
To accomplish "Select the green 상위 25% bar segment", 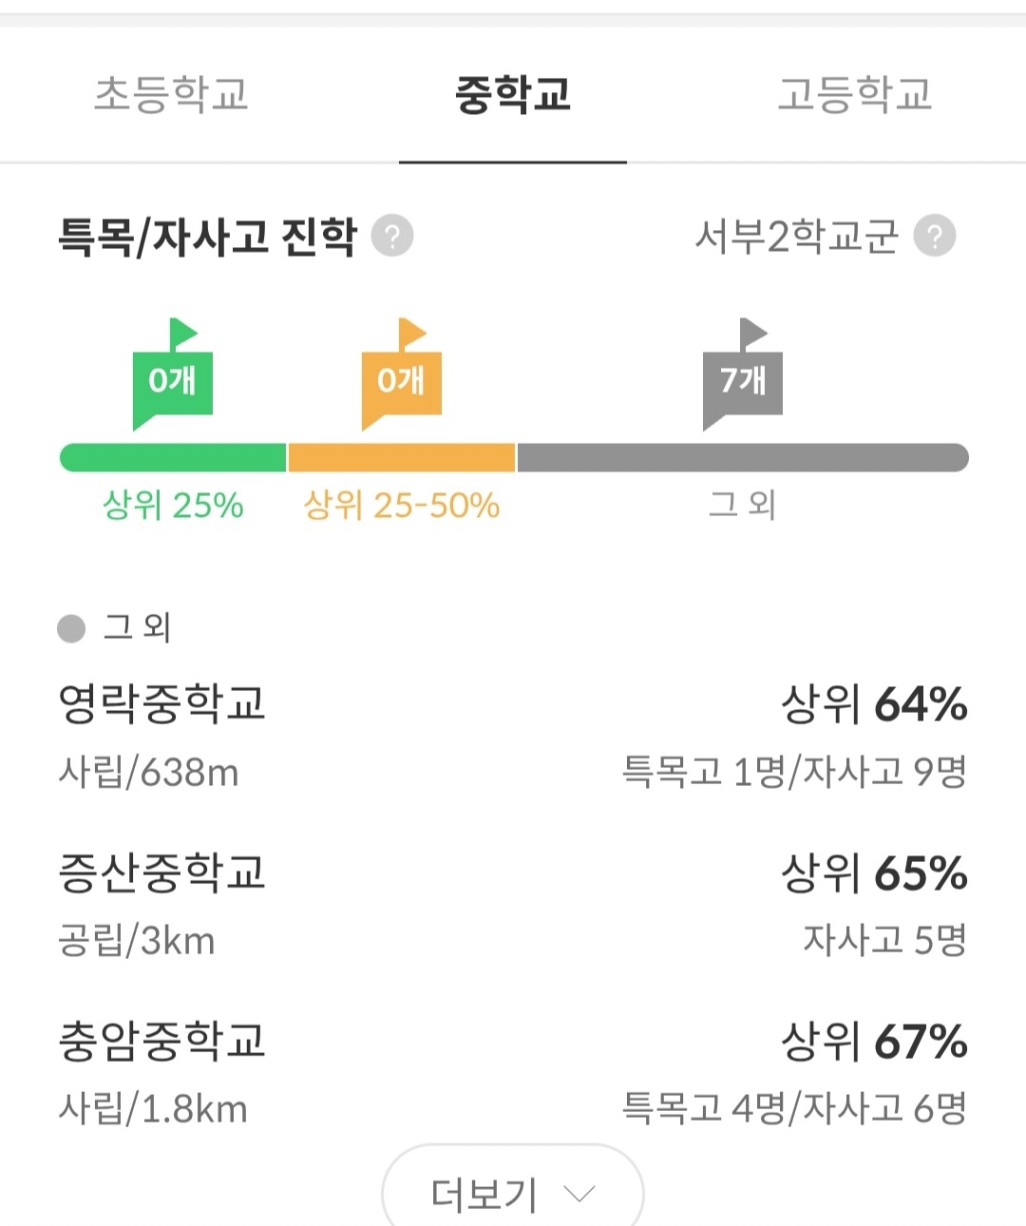I will 173,457.
